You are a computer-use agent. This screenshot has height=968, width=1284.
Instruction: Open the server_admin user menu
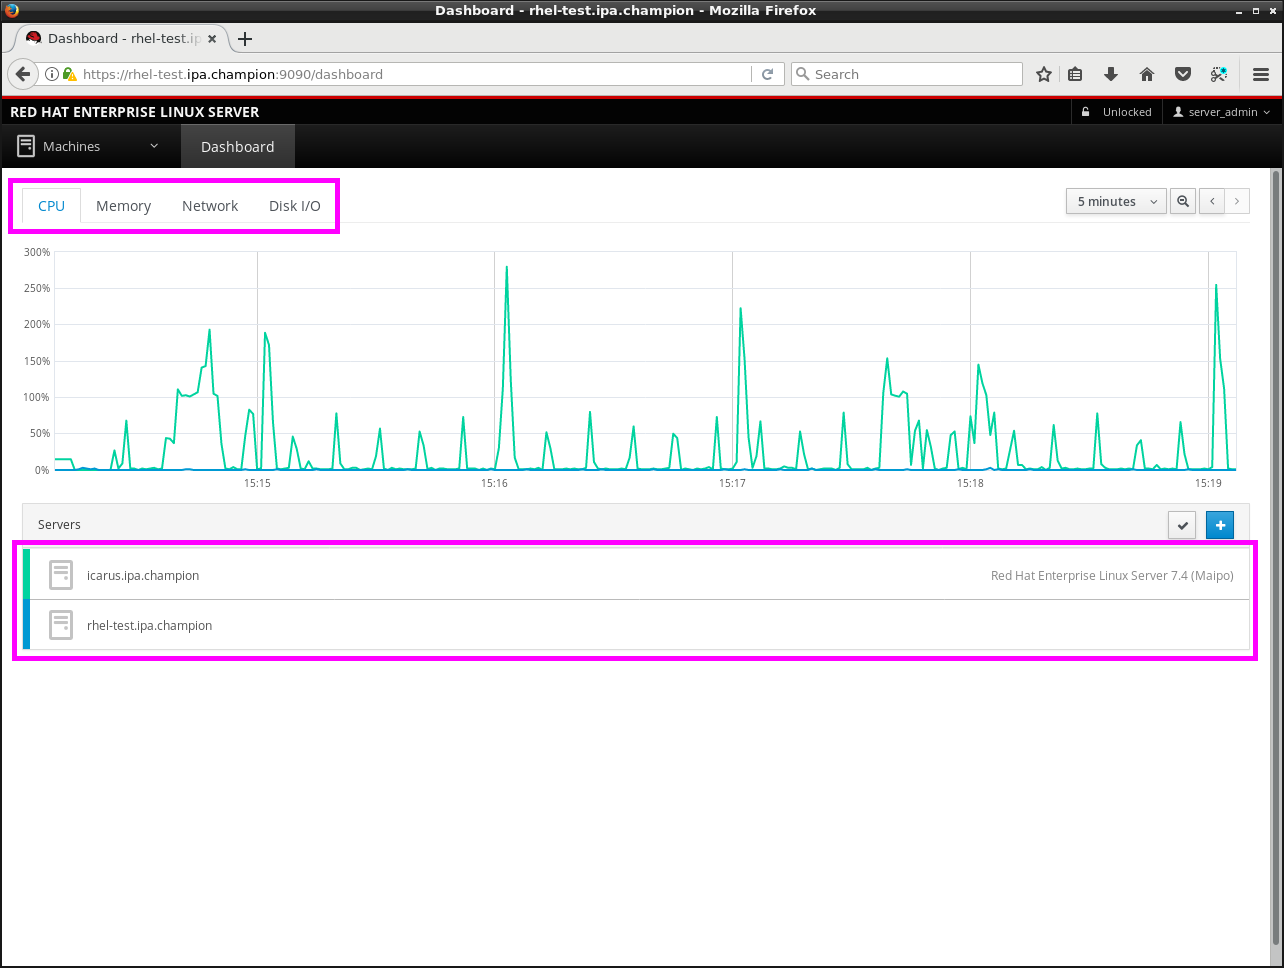point(1222,112)
